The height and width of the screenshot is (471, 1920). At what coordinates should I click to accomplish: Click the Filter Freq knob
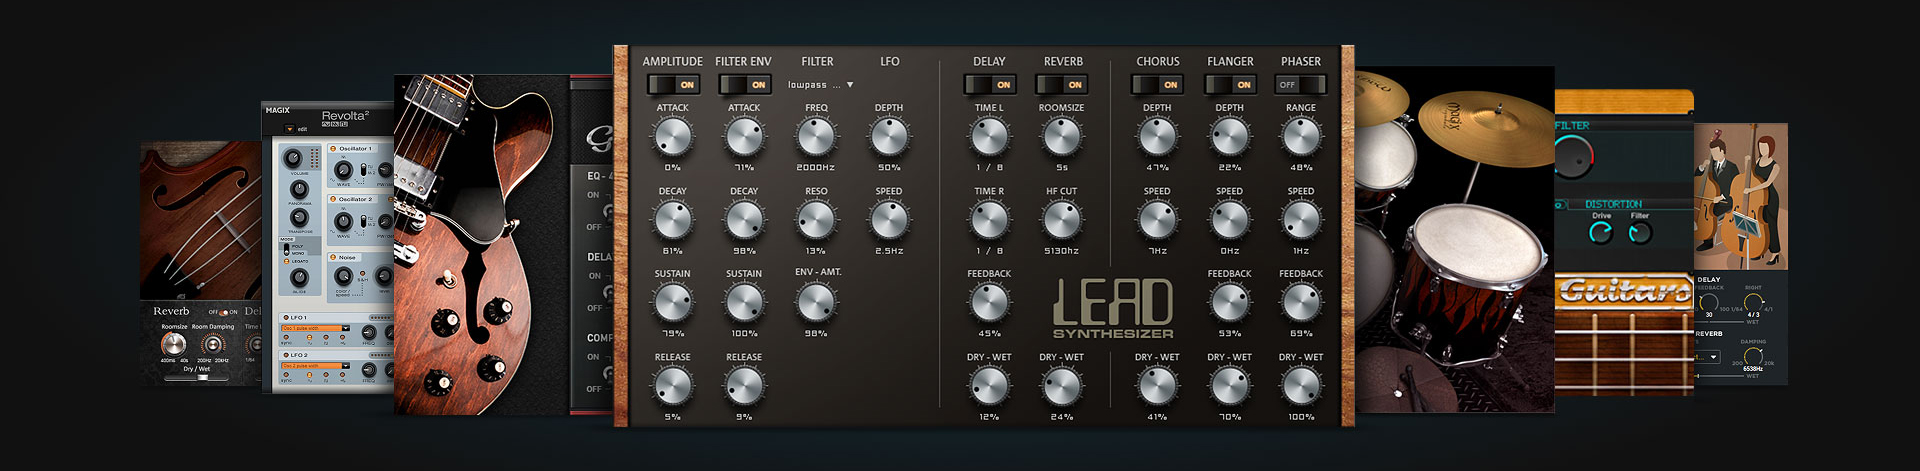816,137
